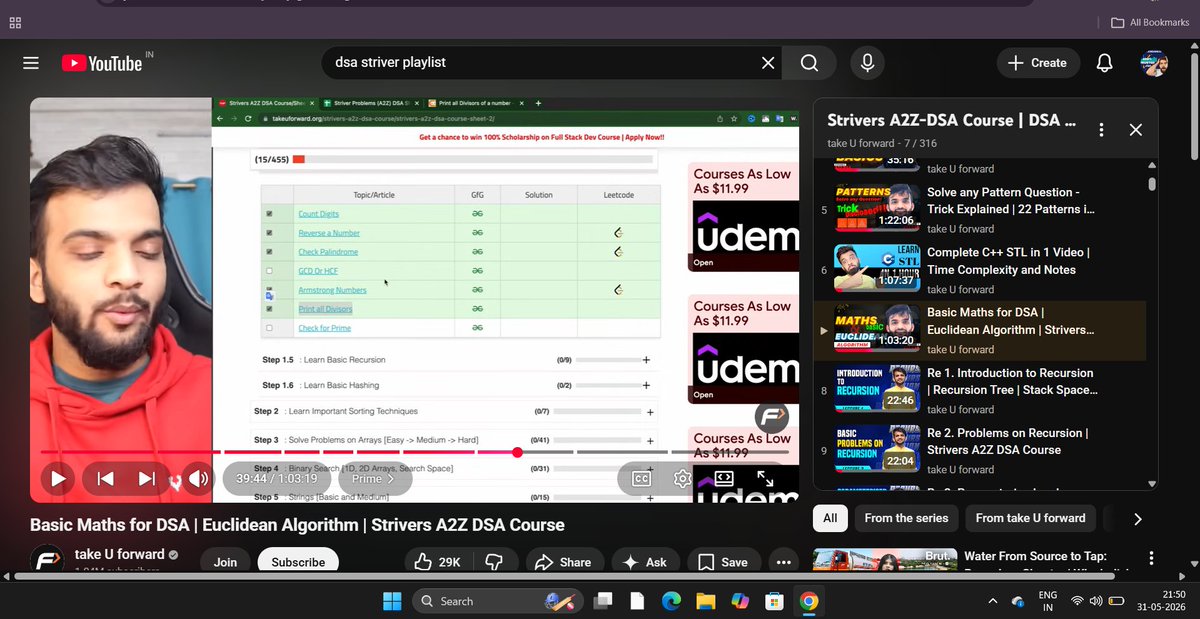
Task: Toggle closed captions
Action: tap(642, 479)
